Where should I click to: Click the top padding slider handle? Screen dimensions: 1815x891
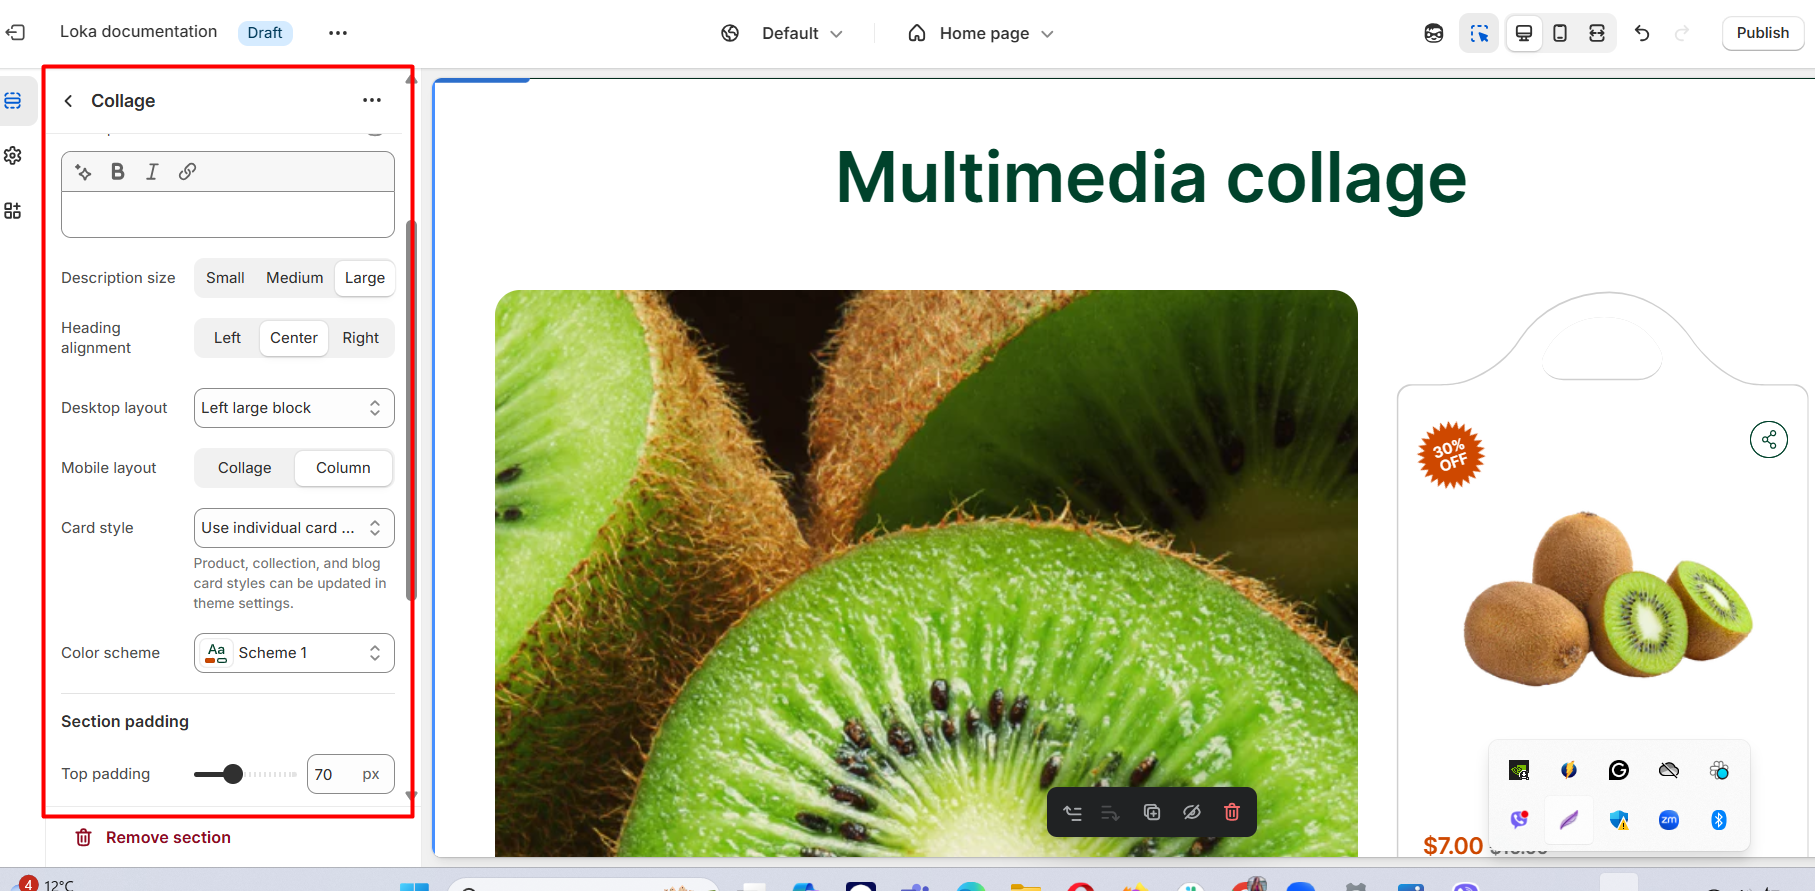coord(233,774)
